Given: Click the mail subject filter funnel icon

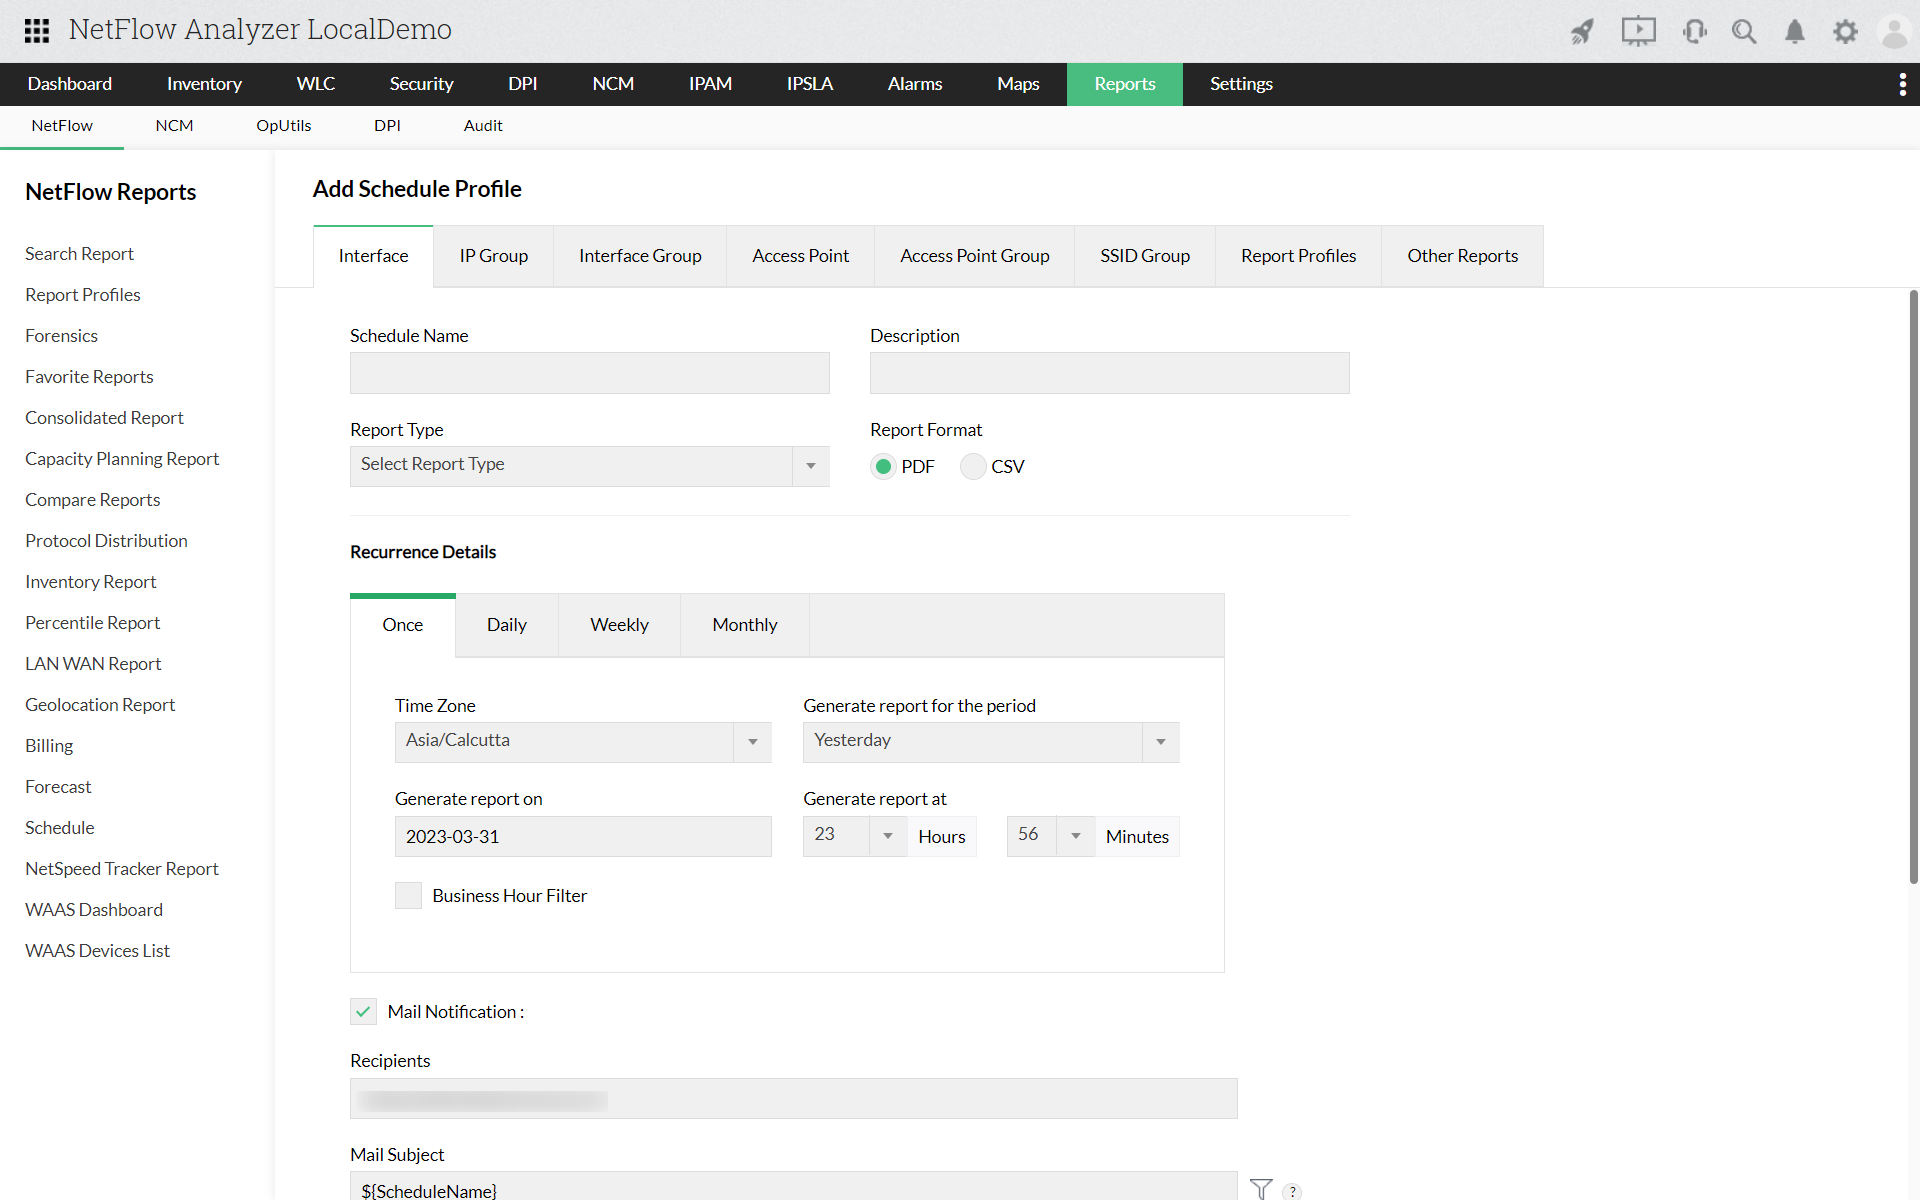Looking at the screenshot, I should click(x=1261, y=1189).
